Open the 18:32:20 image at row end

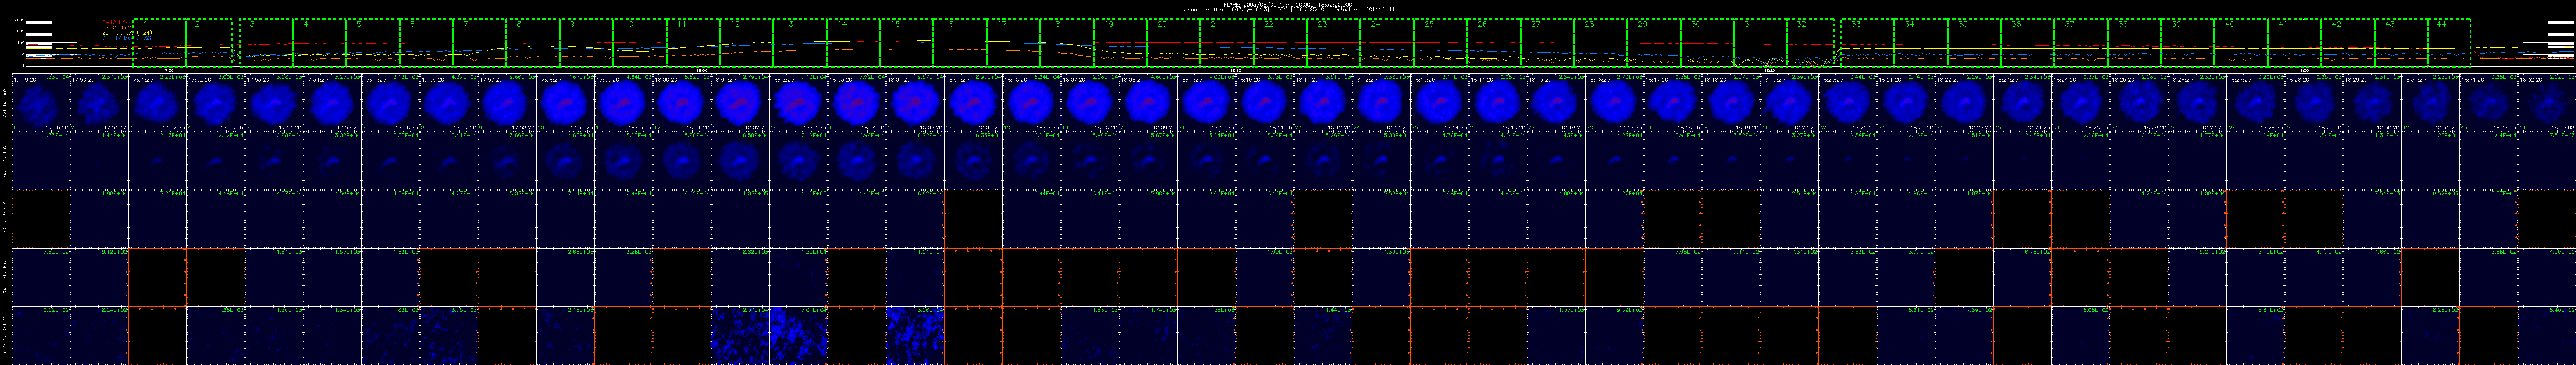point(2547,102)
